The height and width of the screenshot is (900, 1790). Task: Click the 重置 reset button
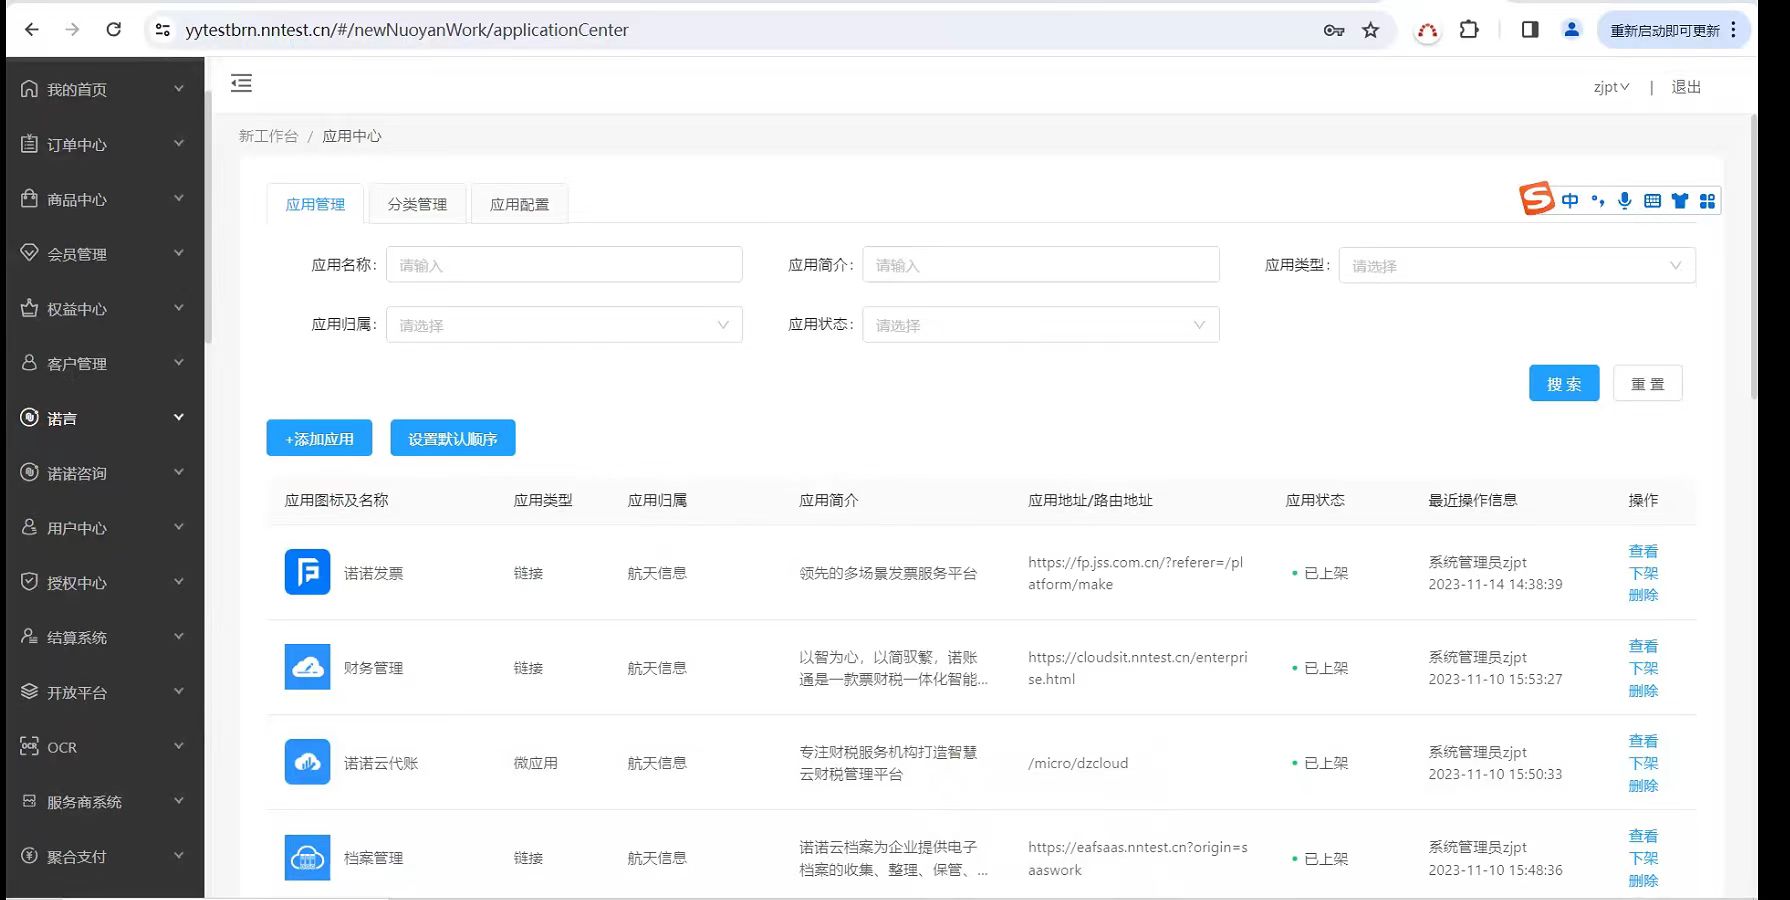point(1648,383)
